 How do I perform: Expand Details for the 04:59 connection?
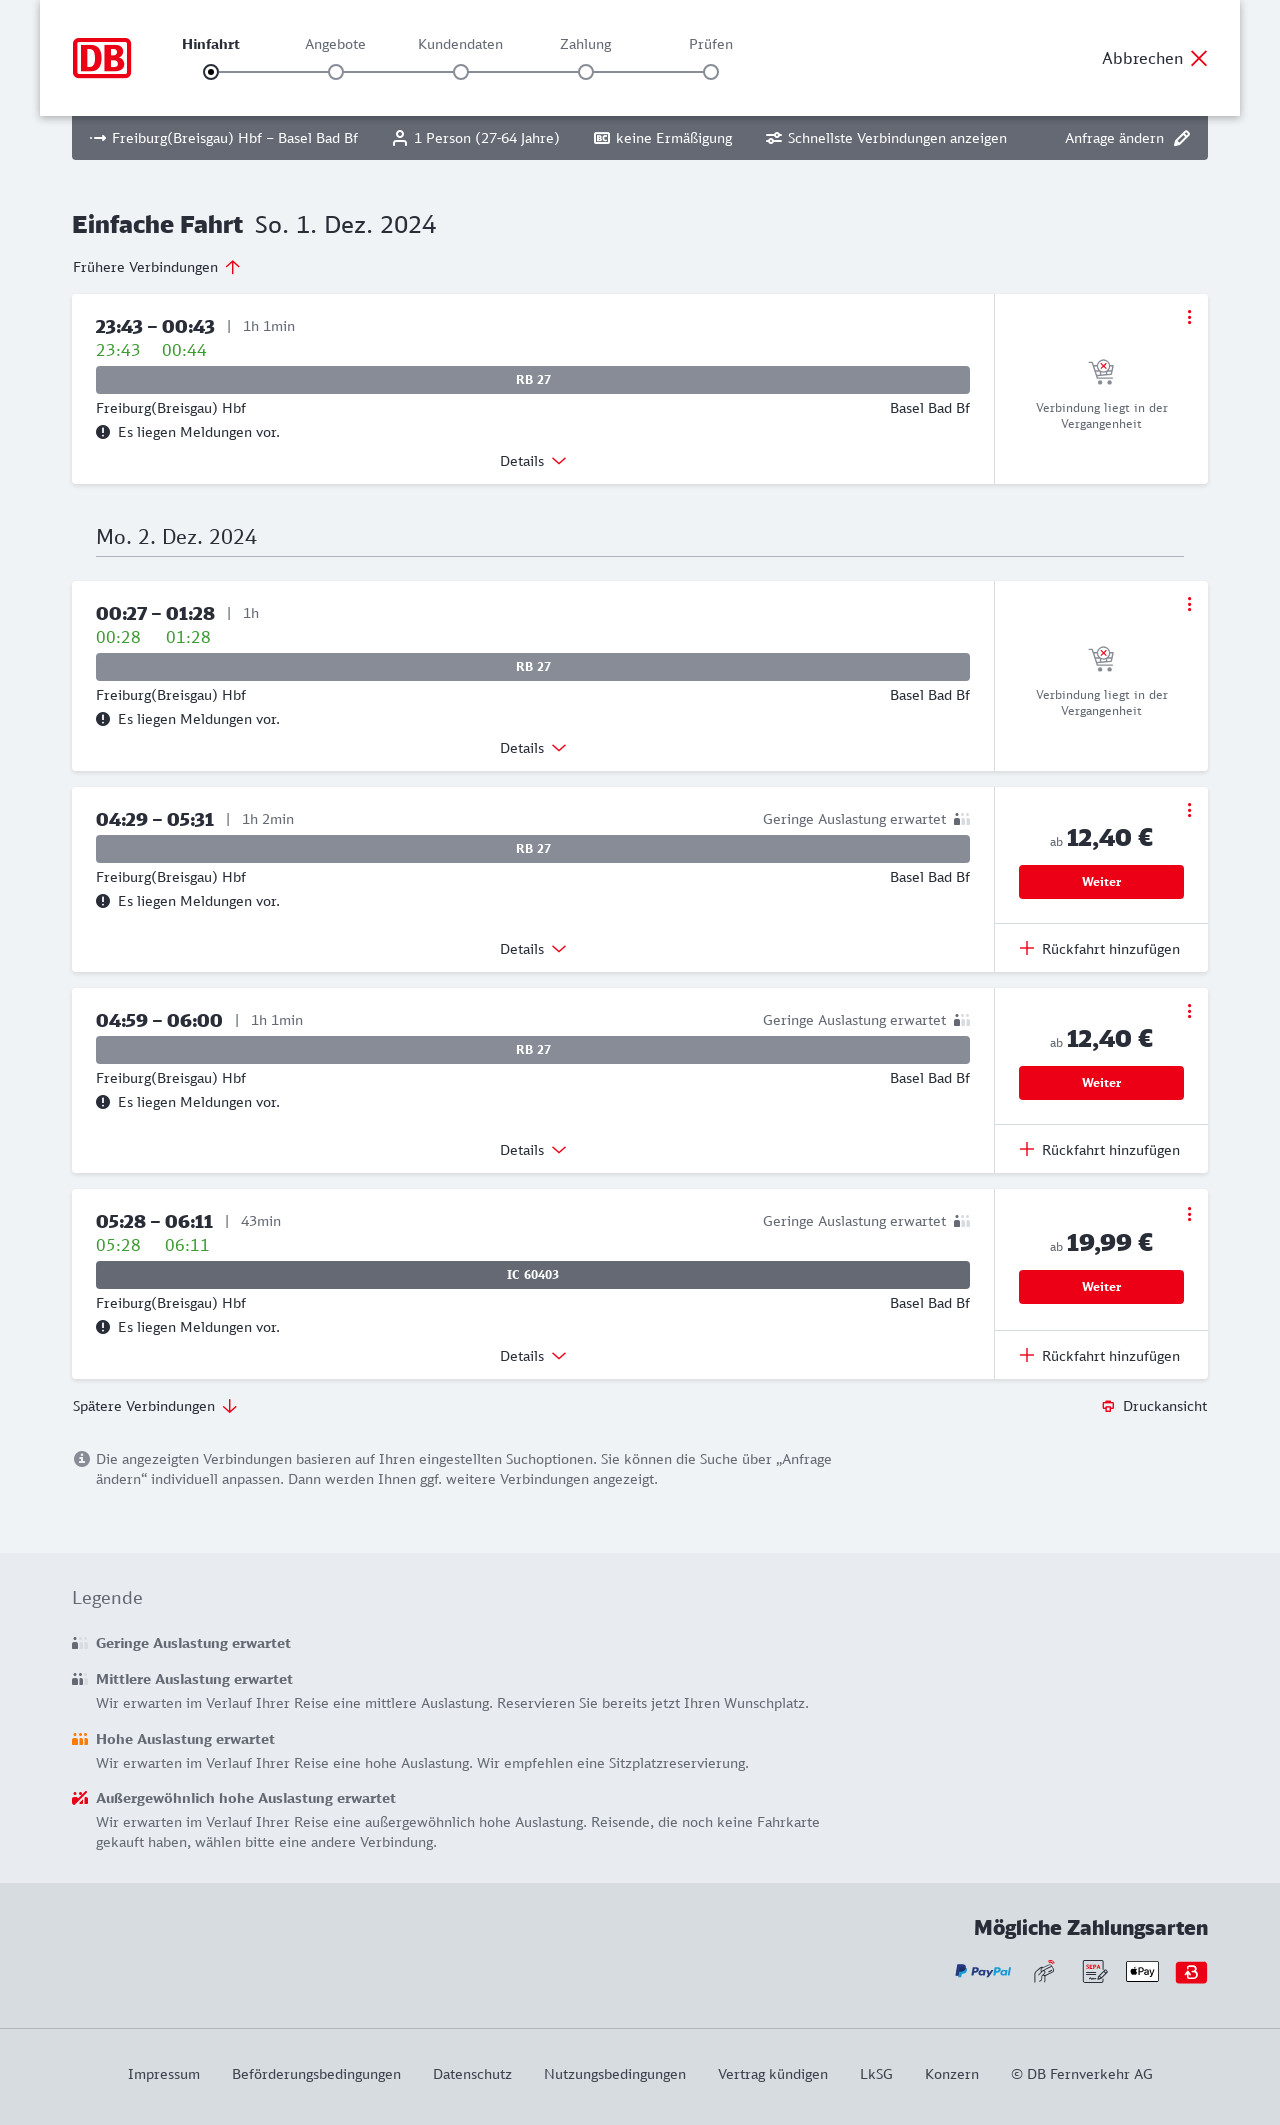pos(532,1150)
